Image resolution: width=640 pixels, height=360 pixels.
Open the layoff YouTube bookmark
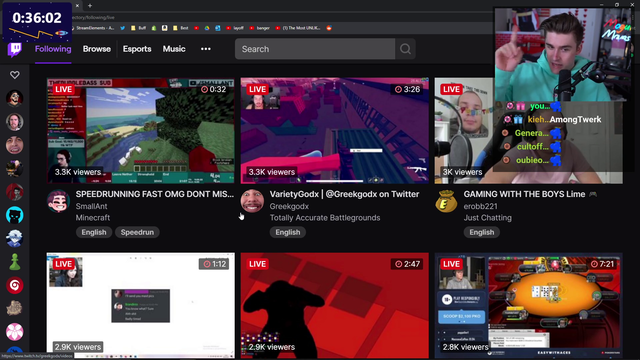(x=235, y=28)
